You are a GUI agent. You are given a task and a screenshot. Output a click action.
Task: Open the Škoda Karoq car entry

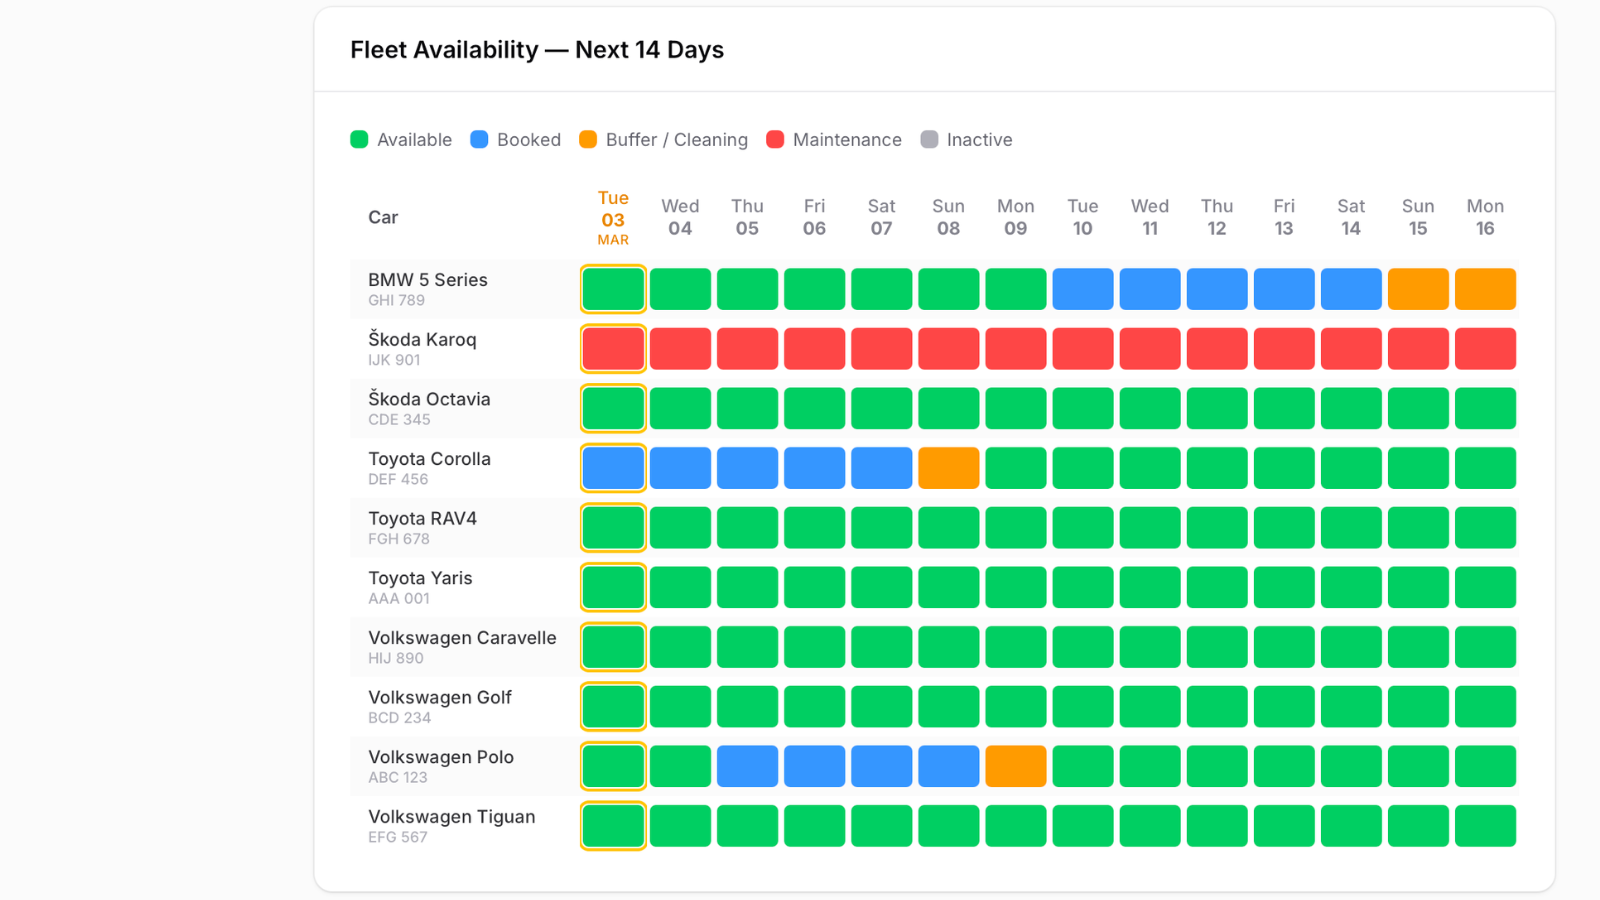[x=422, y=349]
